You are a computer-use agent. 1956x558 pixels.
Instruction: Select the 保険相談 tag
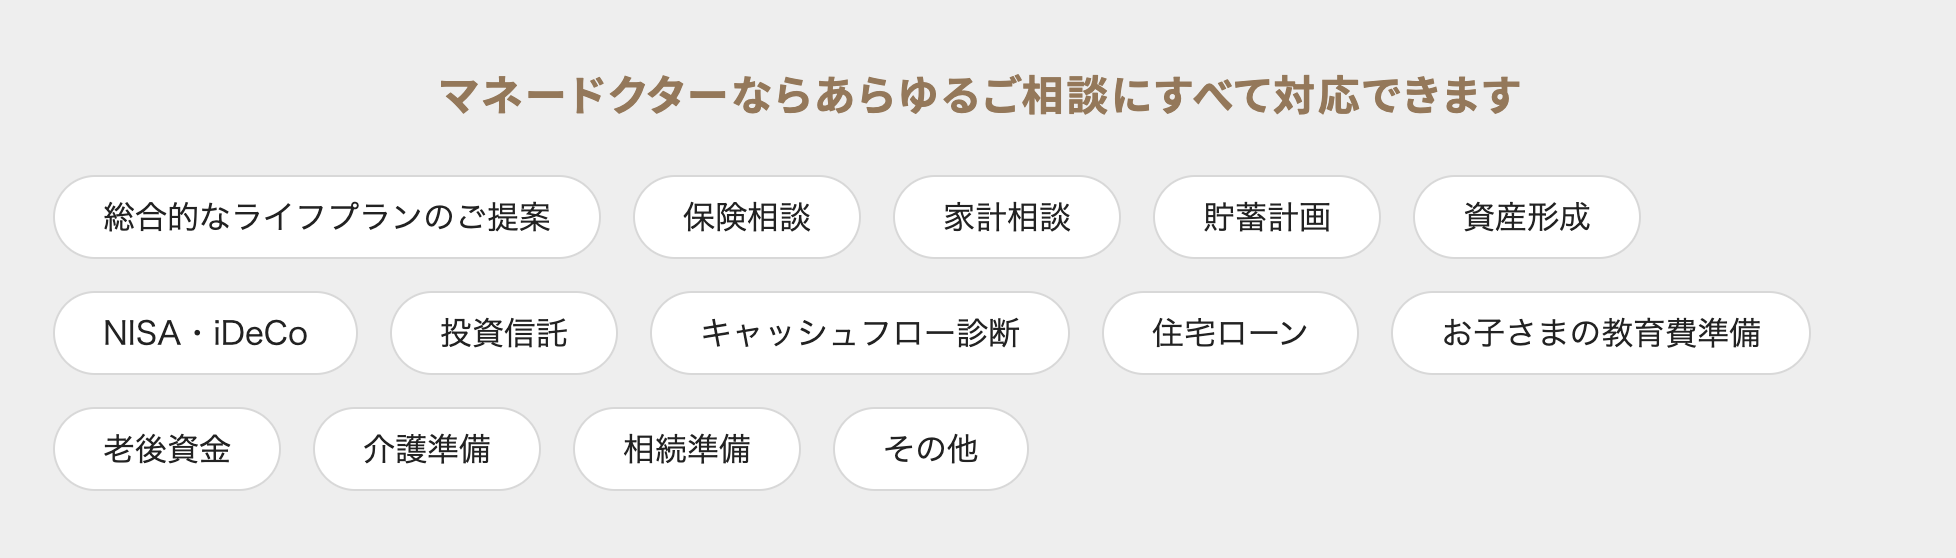tap(747, 217)
